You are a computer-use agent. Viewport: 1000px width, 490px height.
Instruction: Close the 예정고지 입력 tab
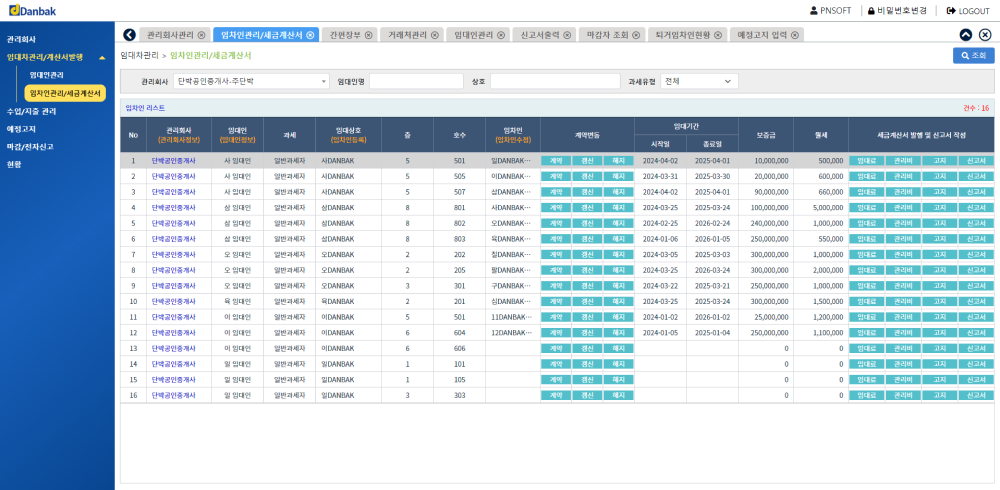pyautogui.click(x=795, y=35)
